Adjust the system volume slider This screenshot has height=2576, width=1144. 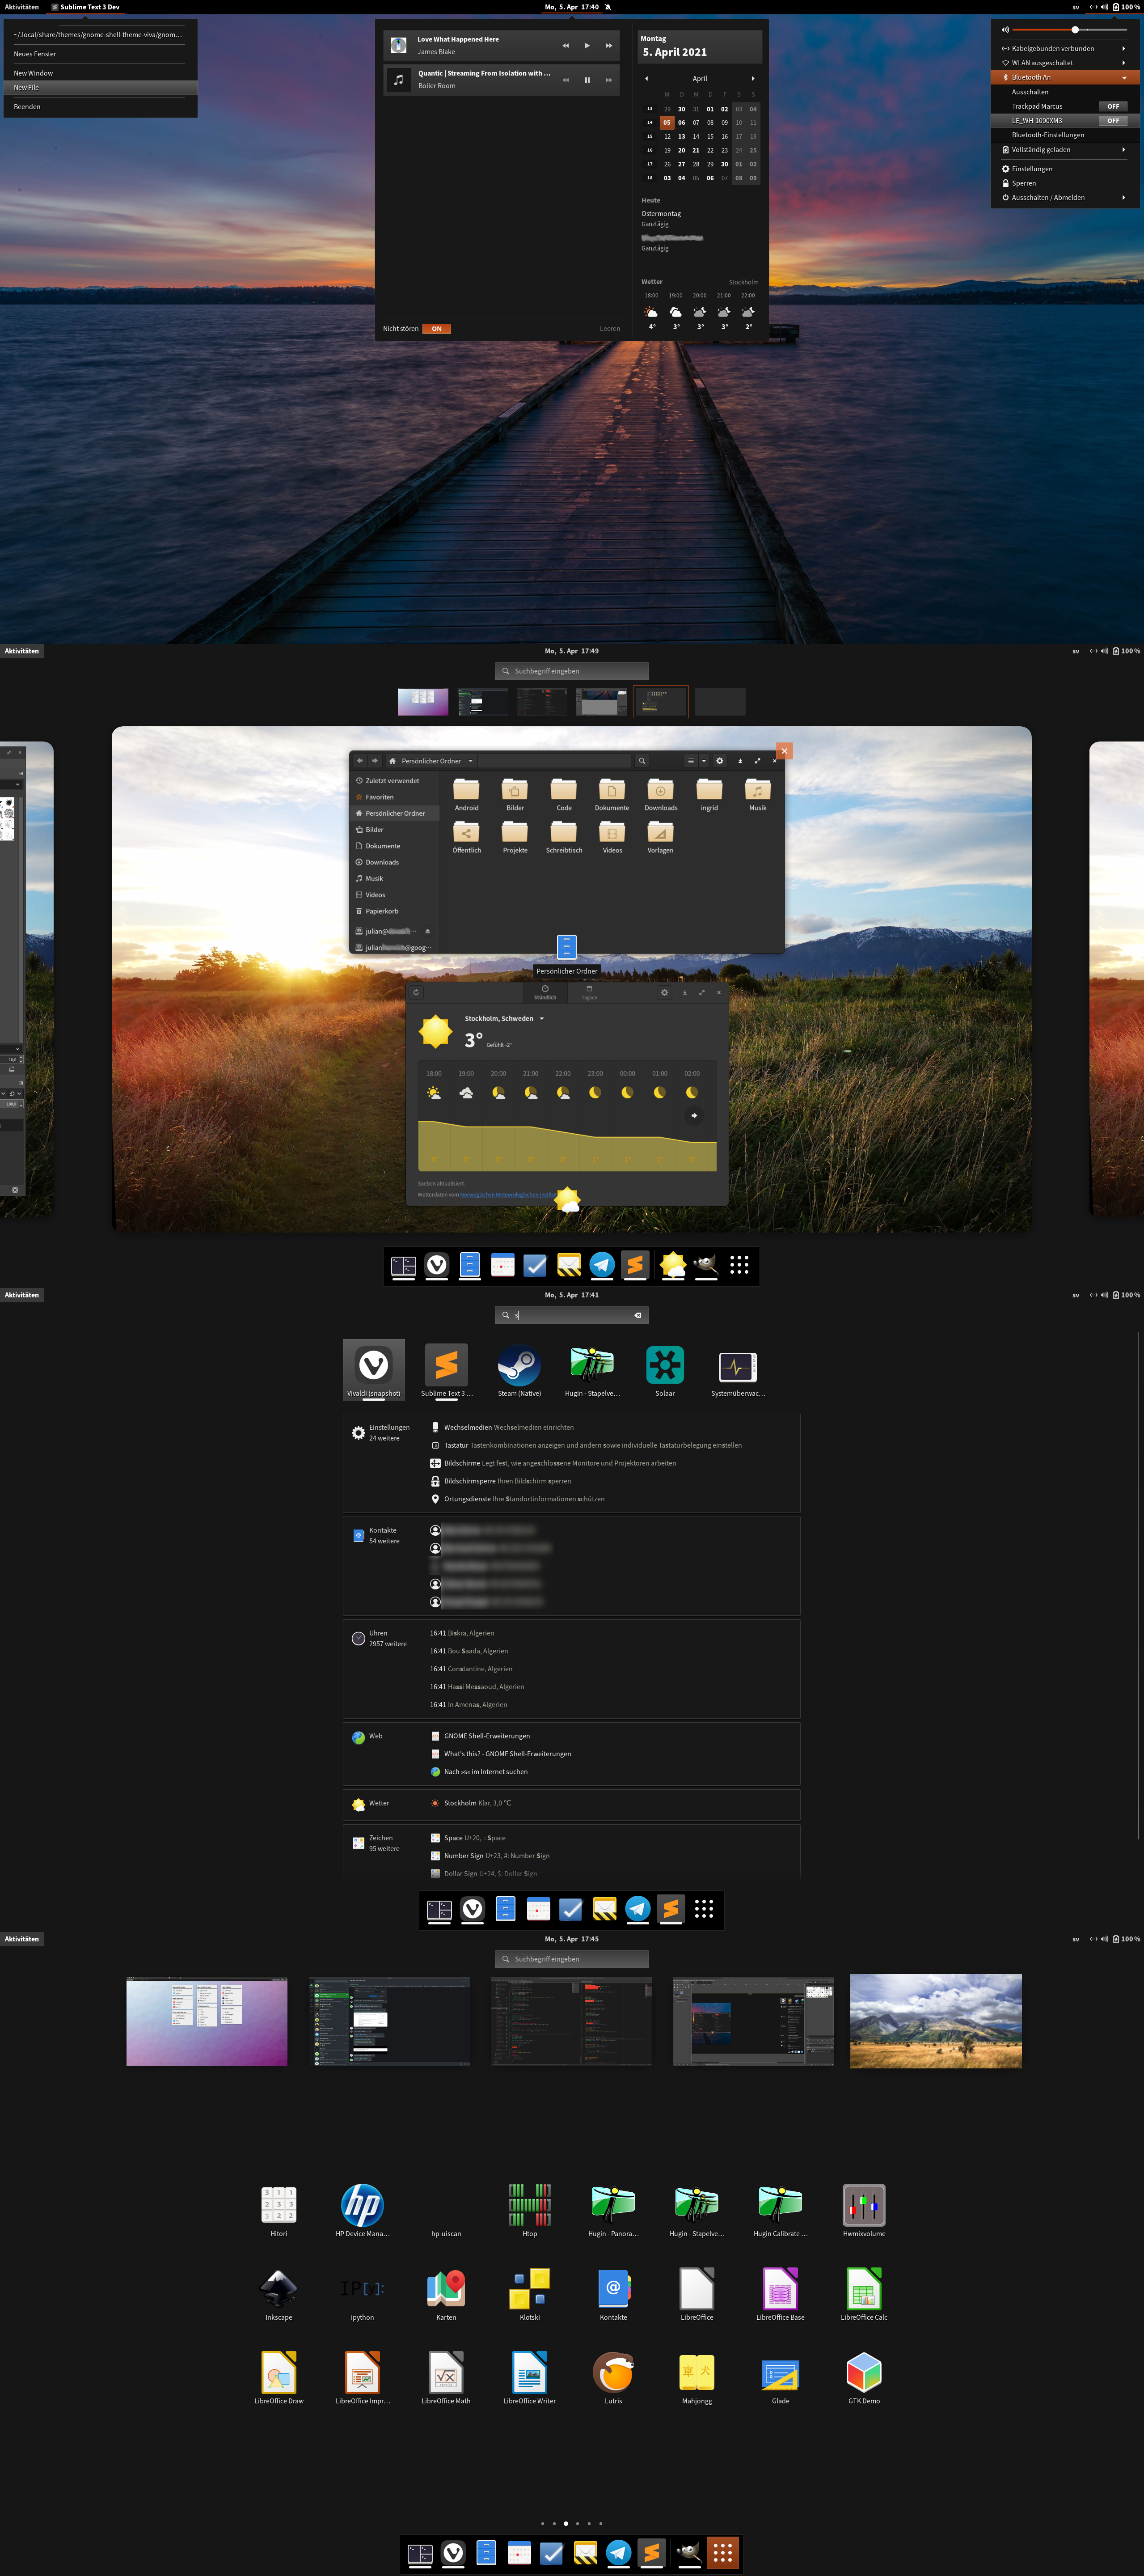coord(1075,30)
